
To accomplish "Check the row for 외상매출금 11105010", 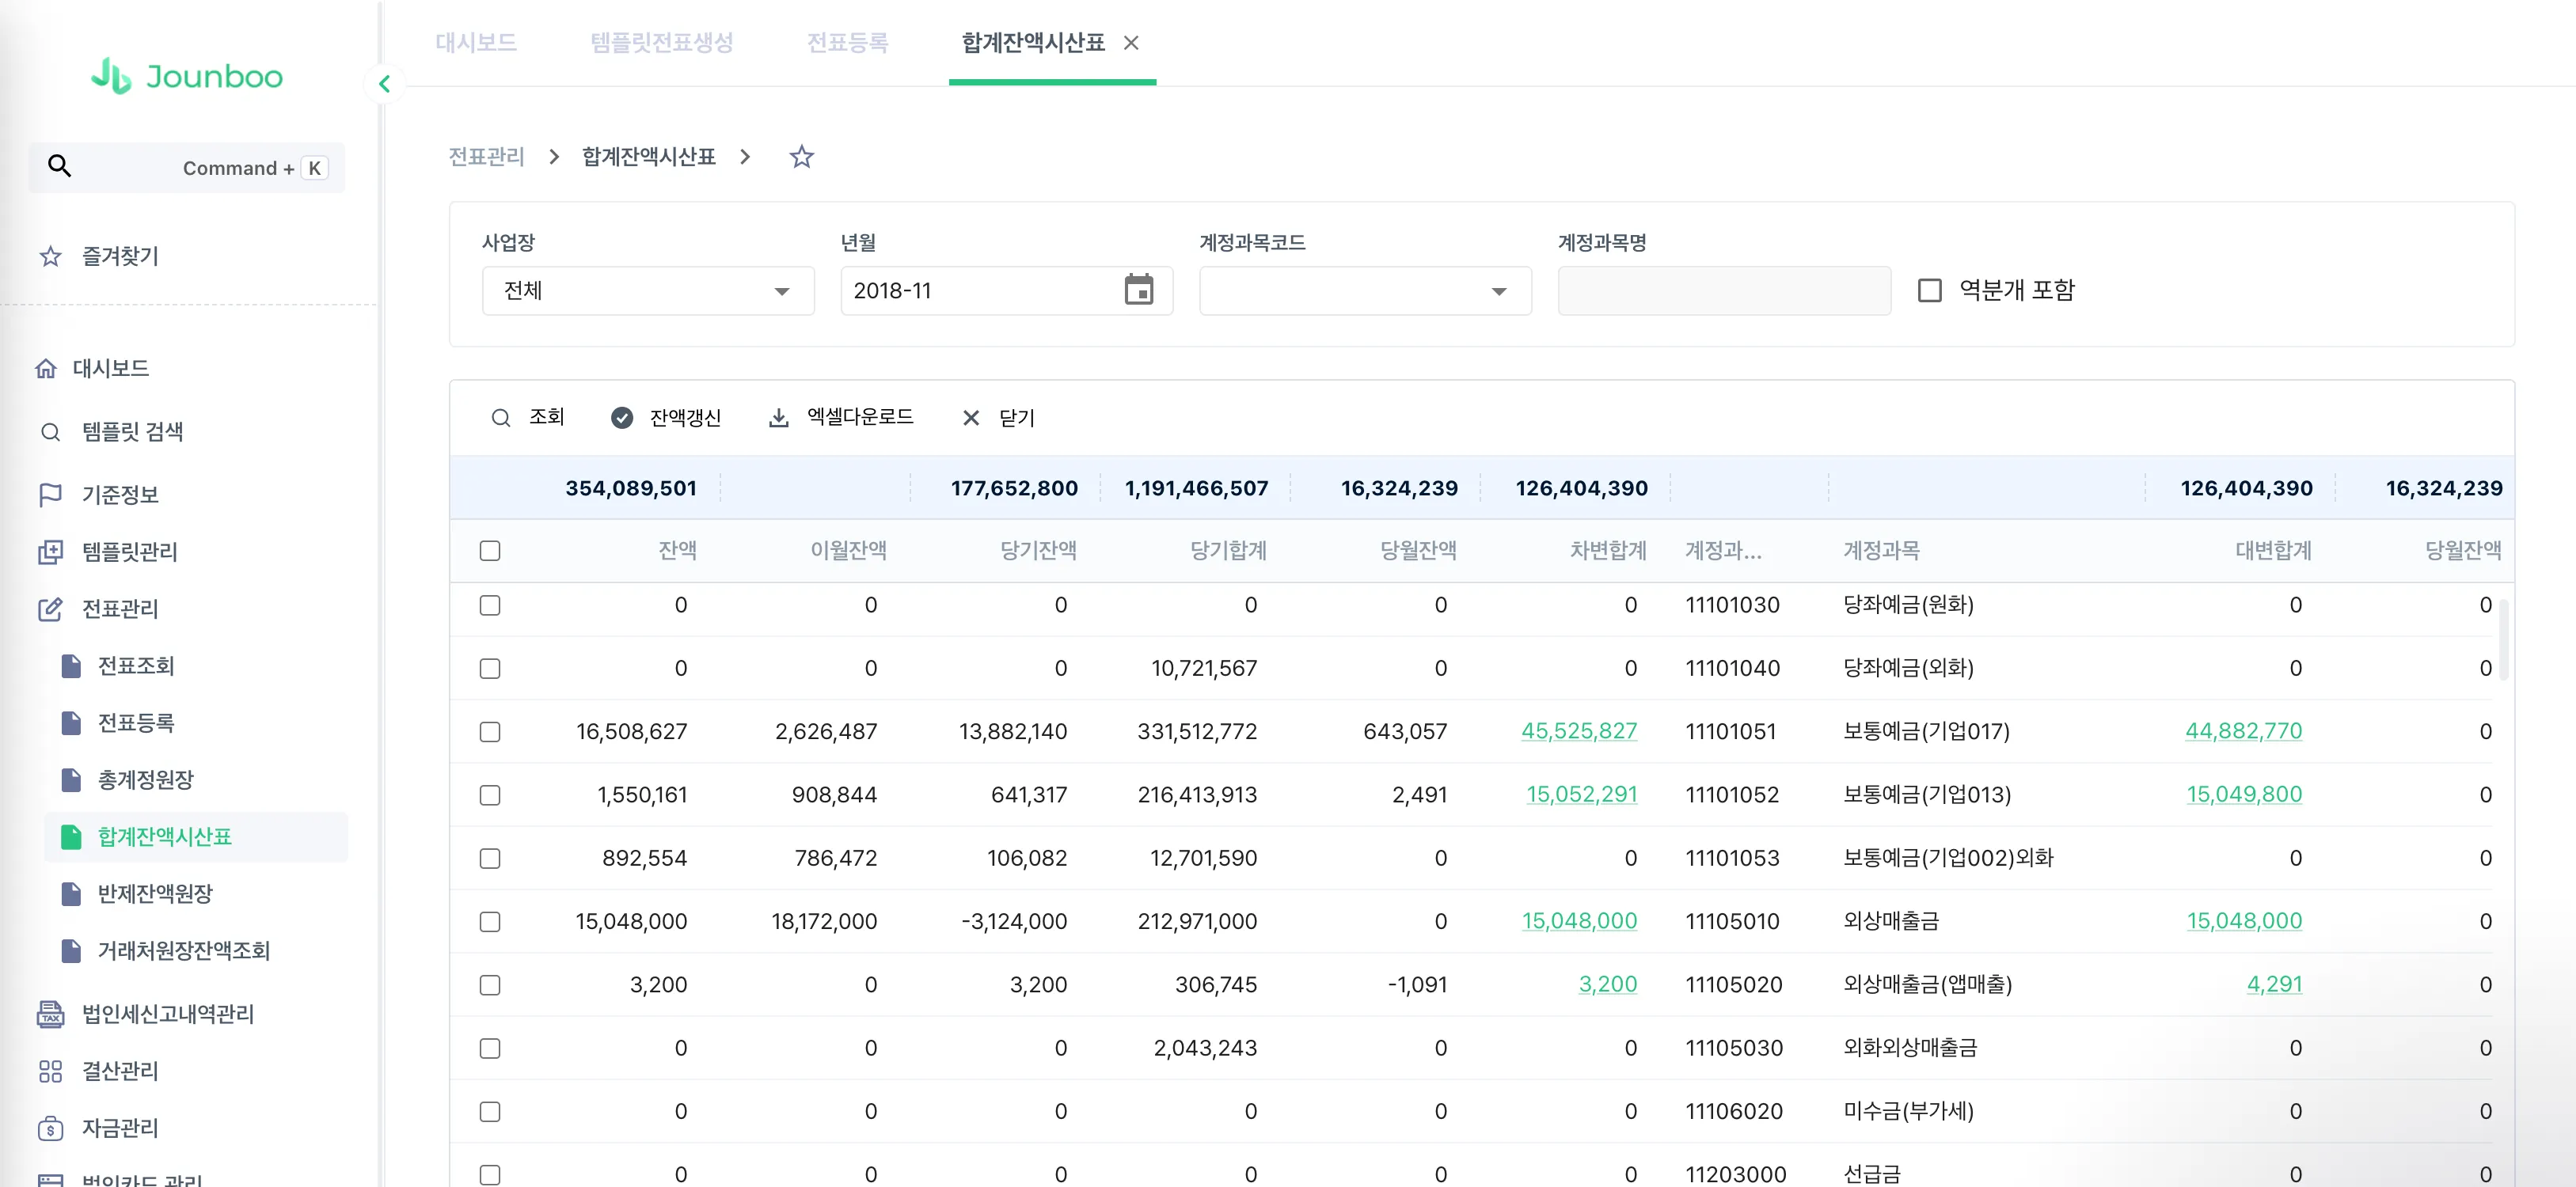I will coord(490,922).
